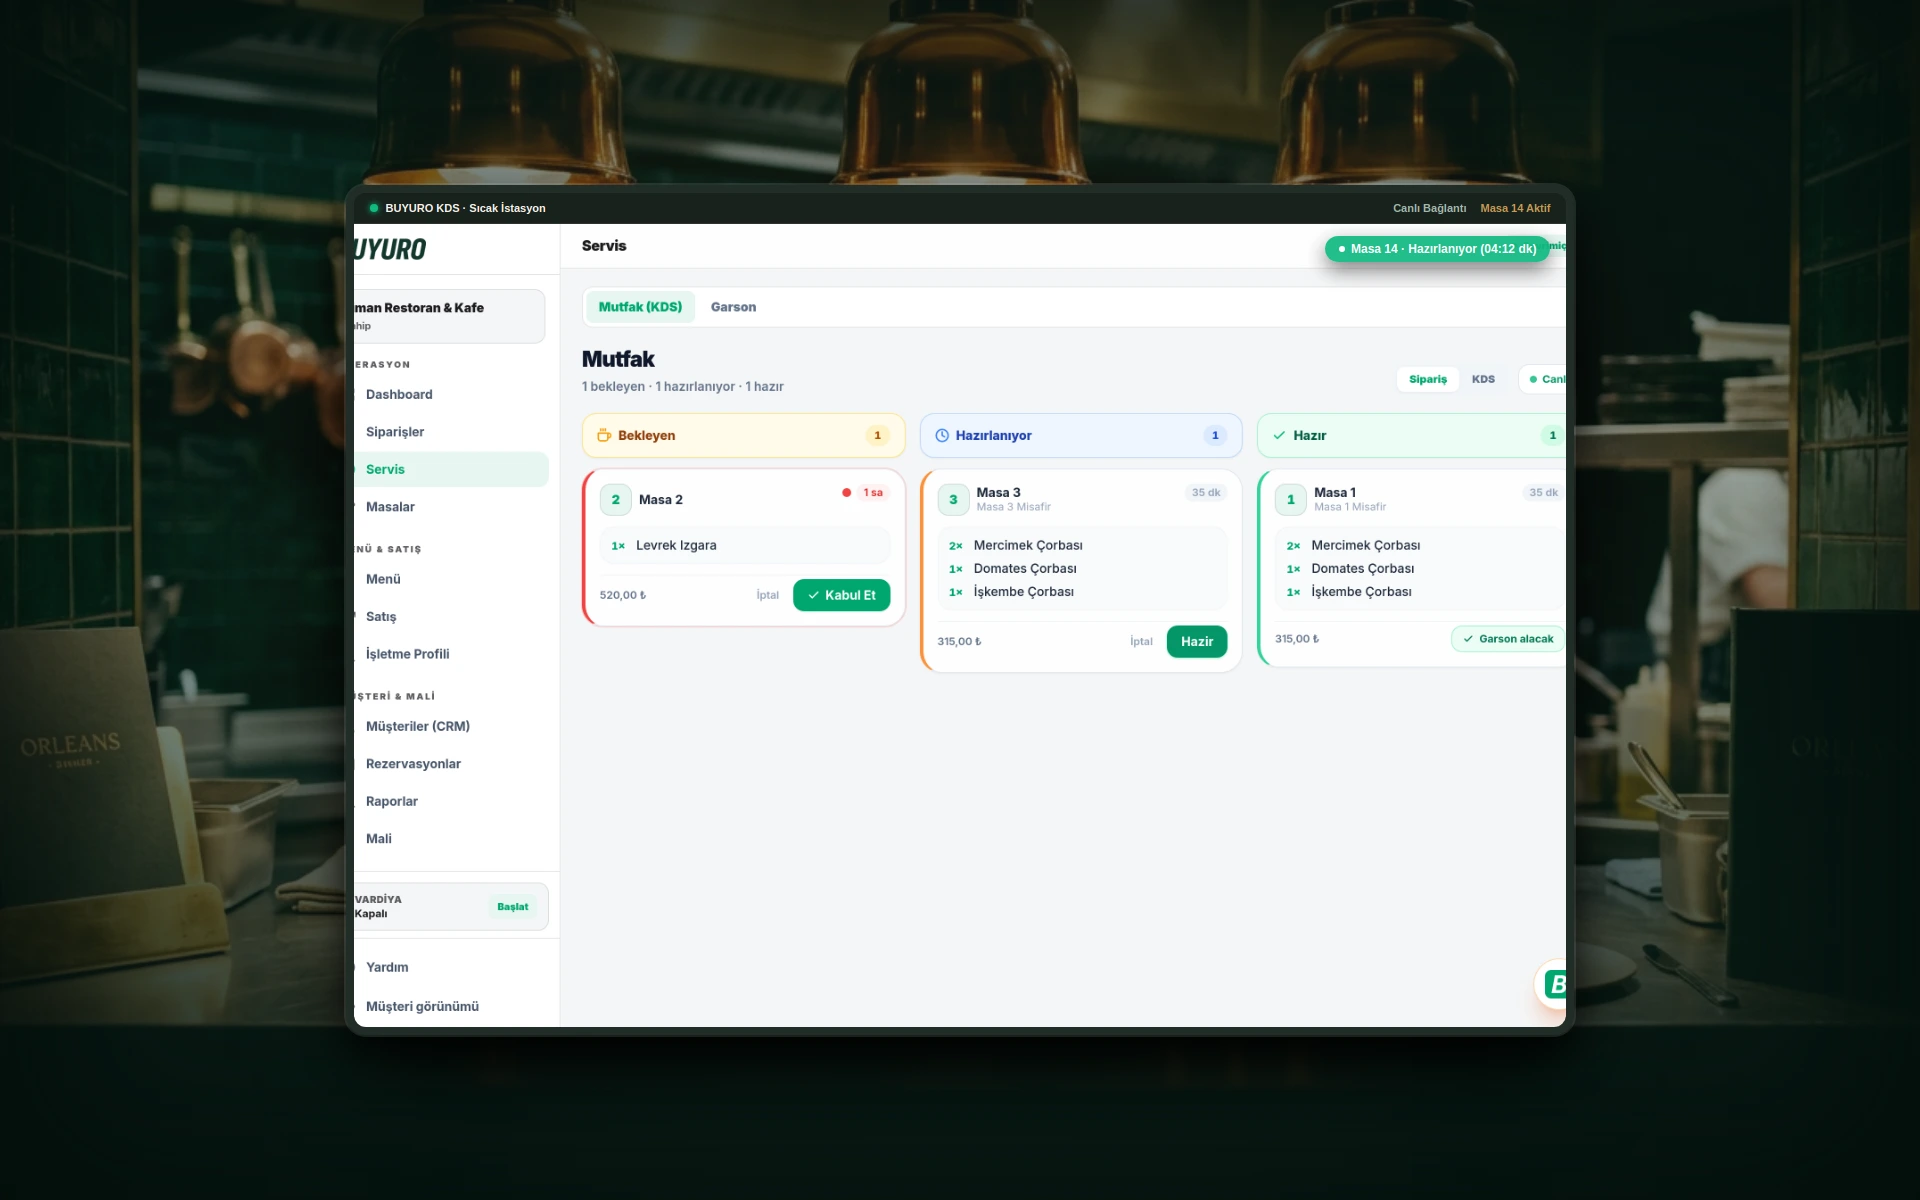This screenshot has width=1920, height=1200.
Task: Click the green status dot beside BUYURO KDS
Action: pos(374,208)
